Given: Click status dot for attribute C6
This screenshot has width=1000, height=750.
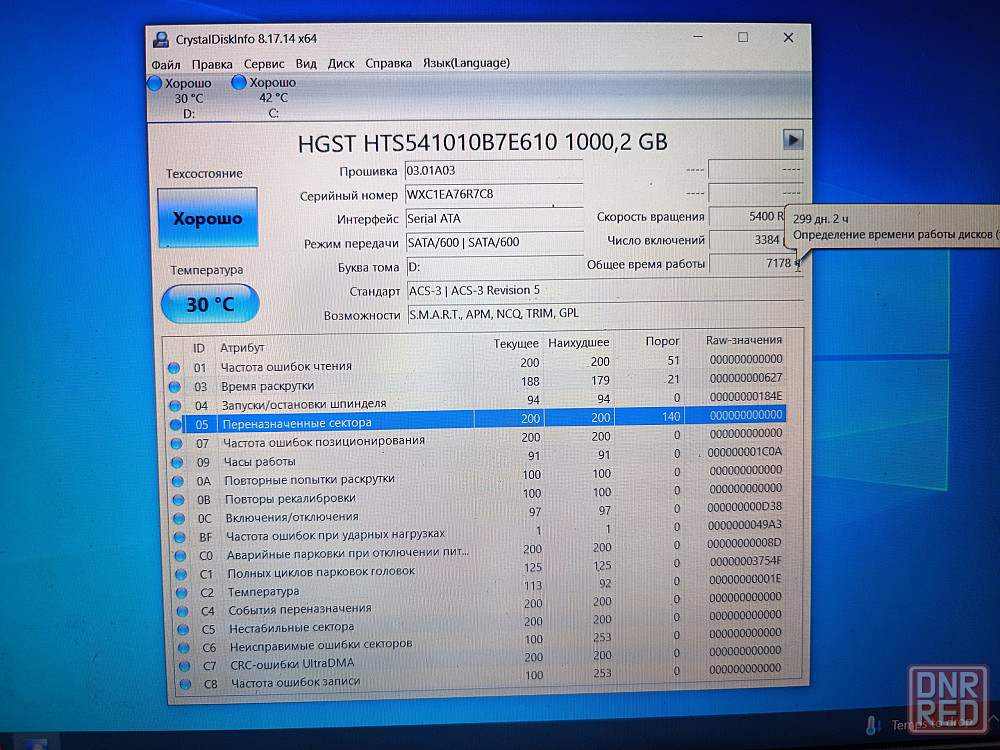Looking at the screenshot, I should pos(184,648).
